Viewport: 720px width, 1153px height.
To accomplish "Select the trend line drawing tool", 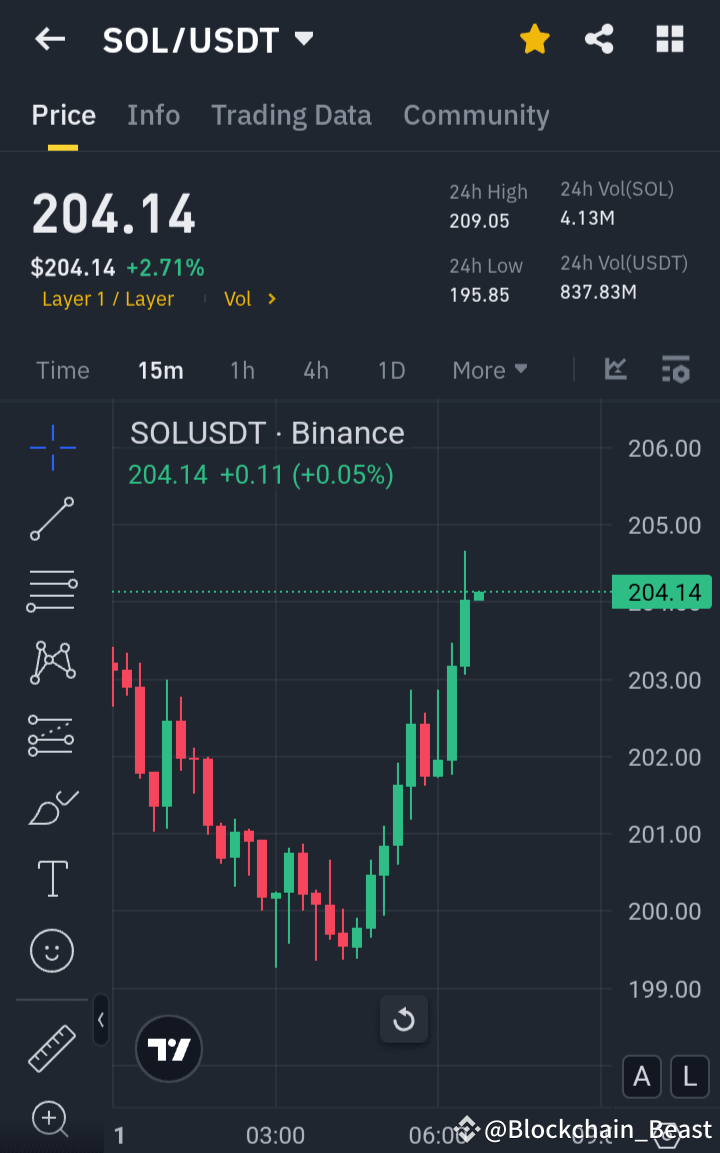I will tap(51, 519).
